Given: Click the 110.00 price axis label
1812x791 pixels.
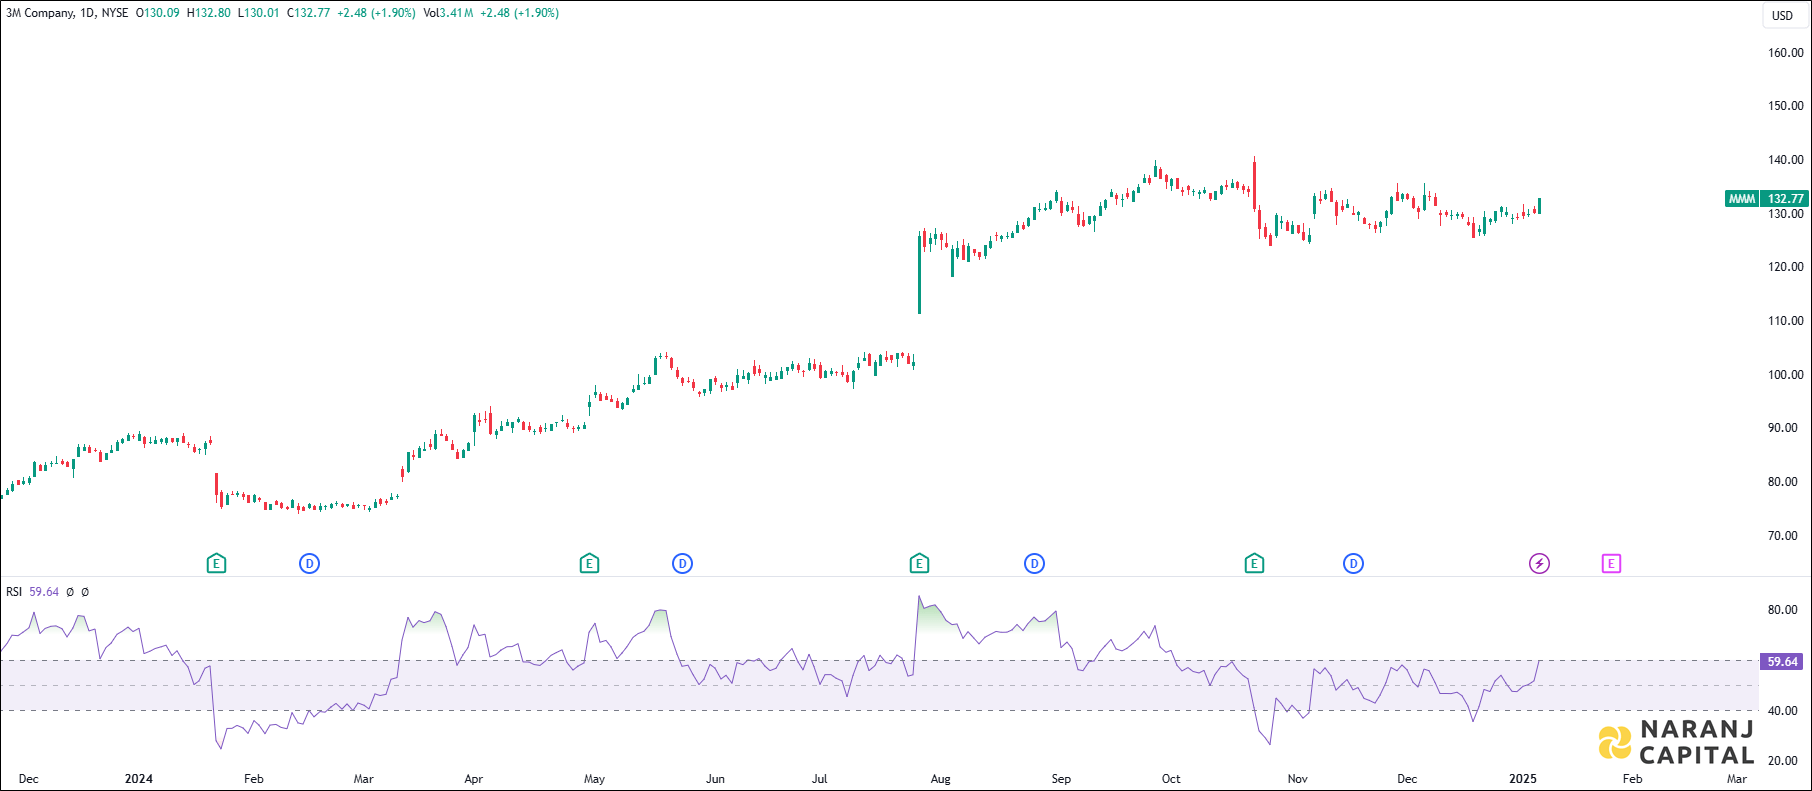Looking at the screenshot, I should click(x=1786, y=321).
